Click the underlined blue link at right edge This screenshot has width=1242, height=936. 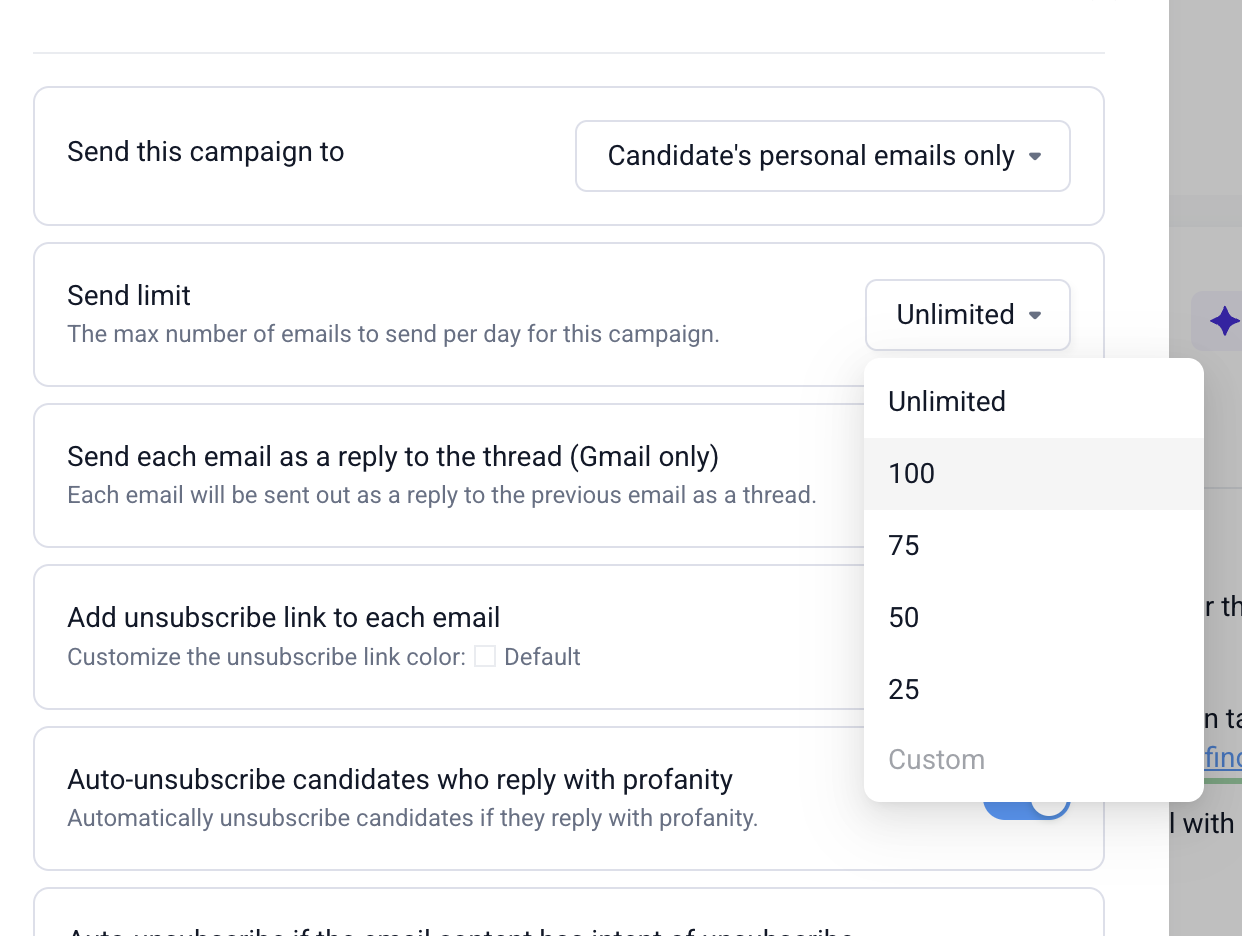pyautogui.click(x=1223, y=759)
